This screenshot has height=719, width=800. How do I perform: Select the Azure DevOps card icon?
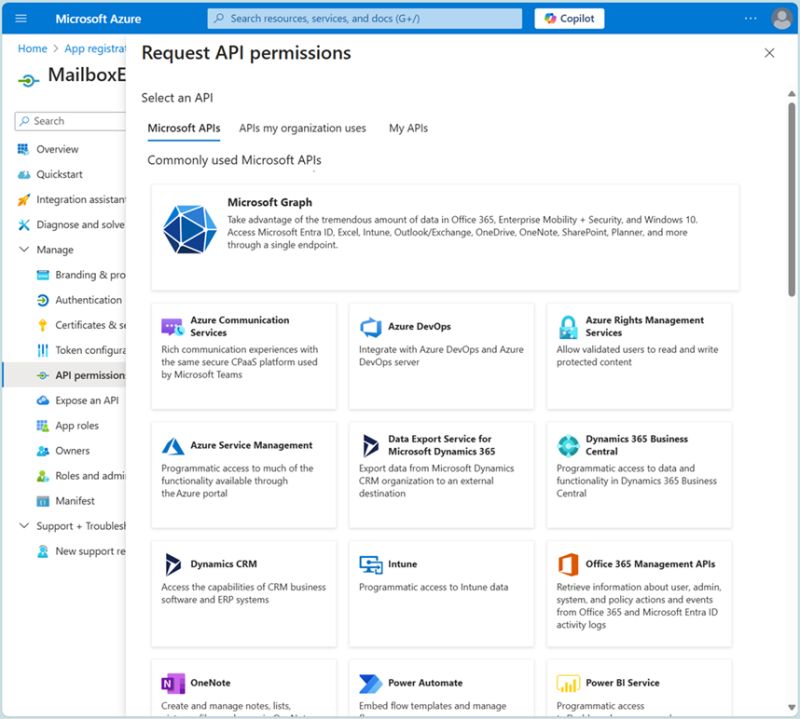point(370,327)
